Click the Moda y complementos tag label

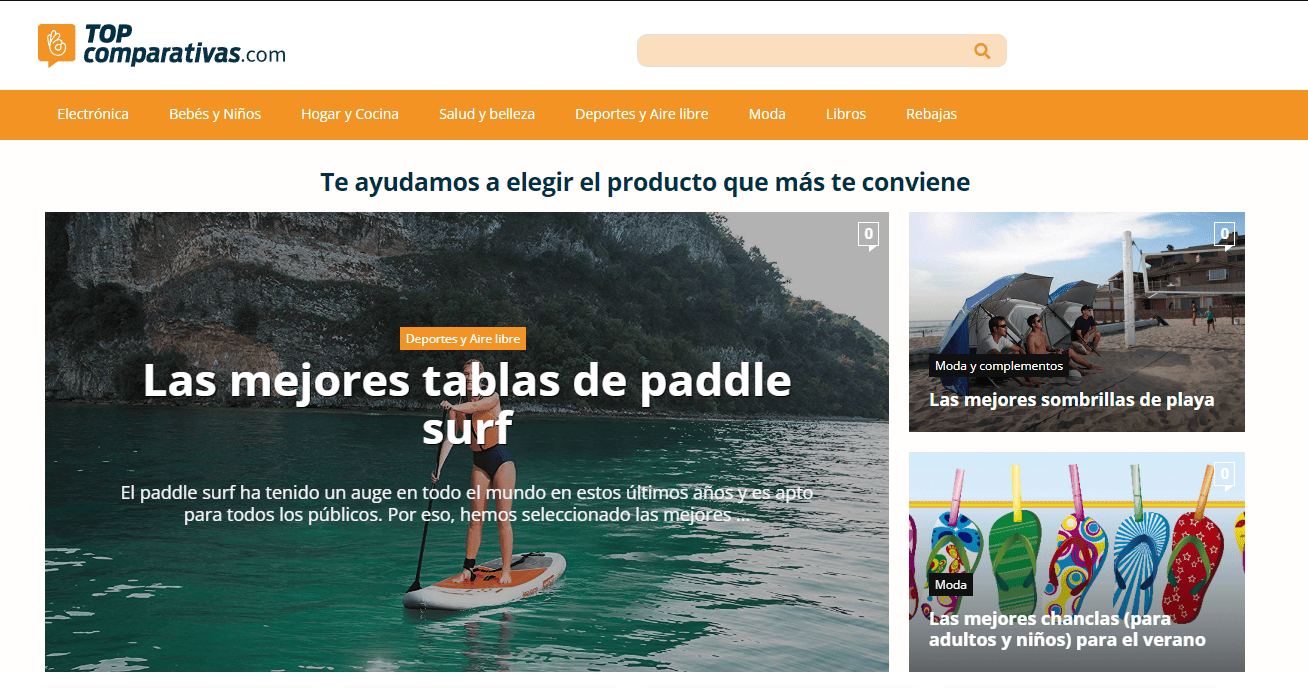tap(998, 366)
